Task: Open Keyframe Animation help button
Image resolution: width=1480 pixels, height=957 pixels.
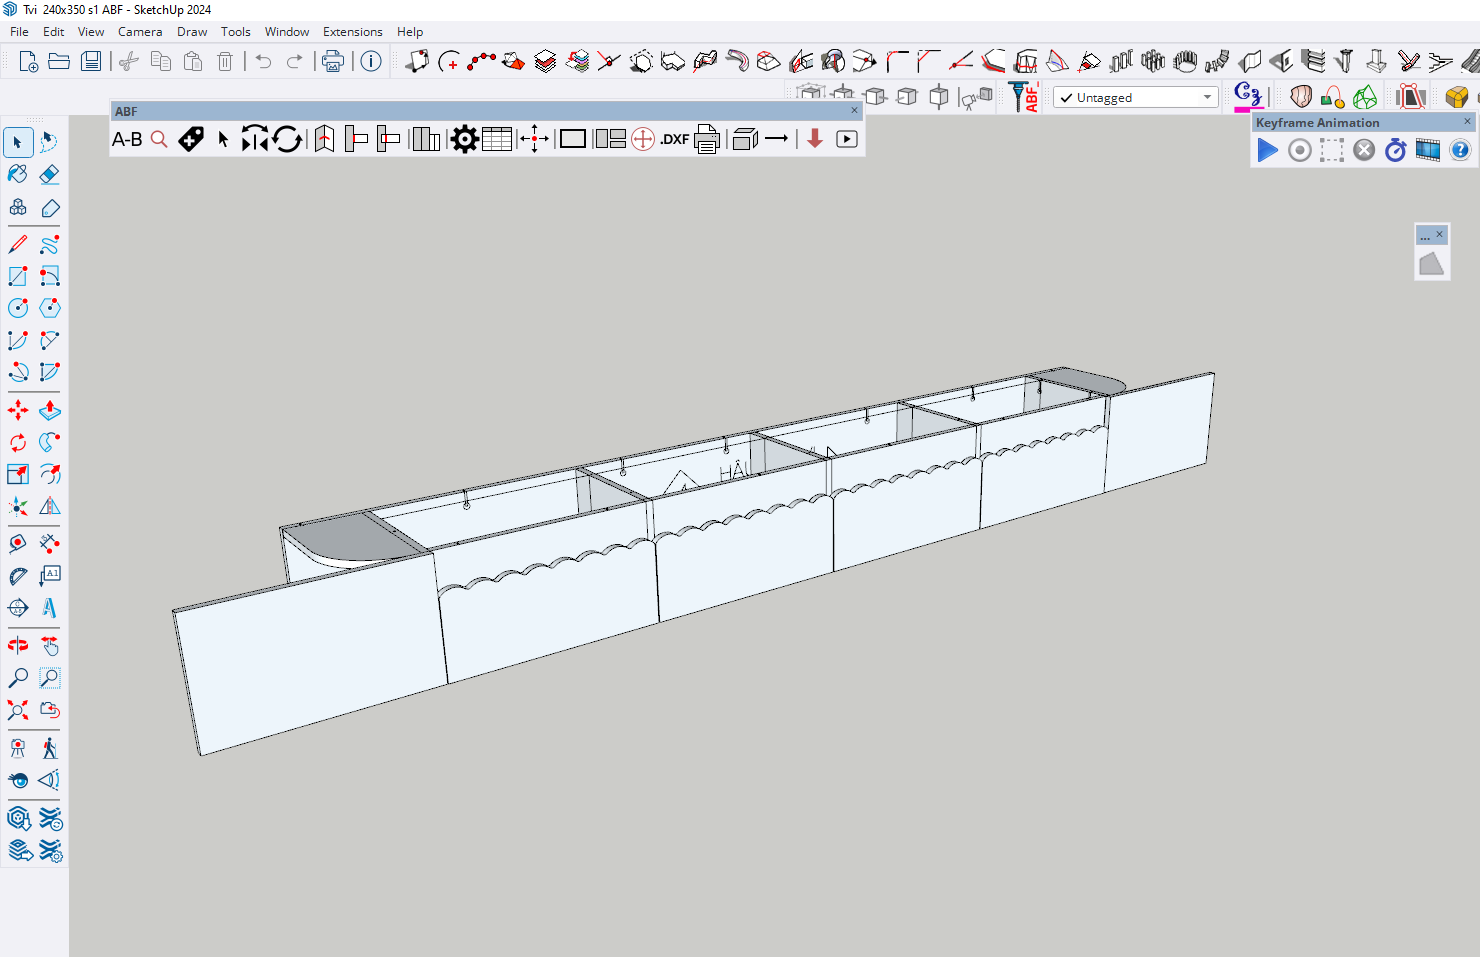Action: (x=1460, y=150)
